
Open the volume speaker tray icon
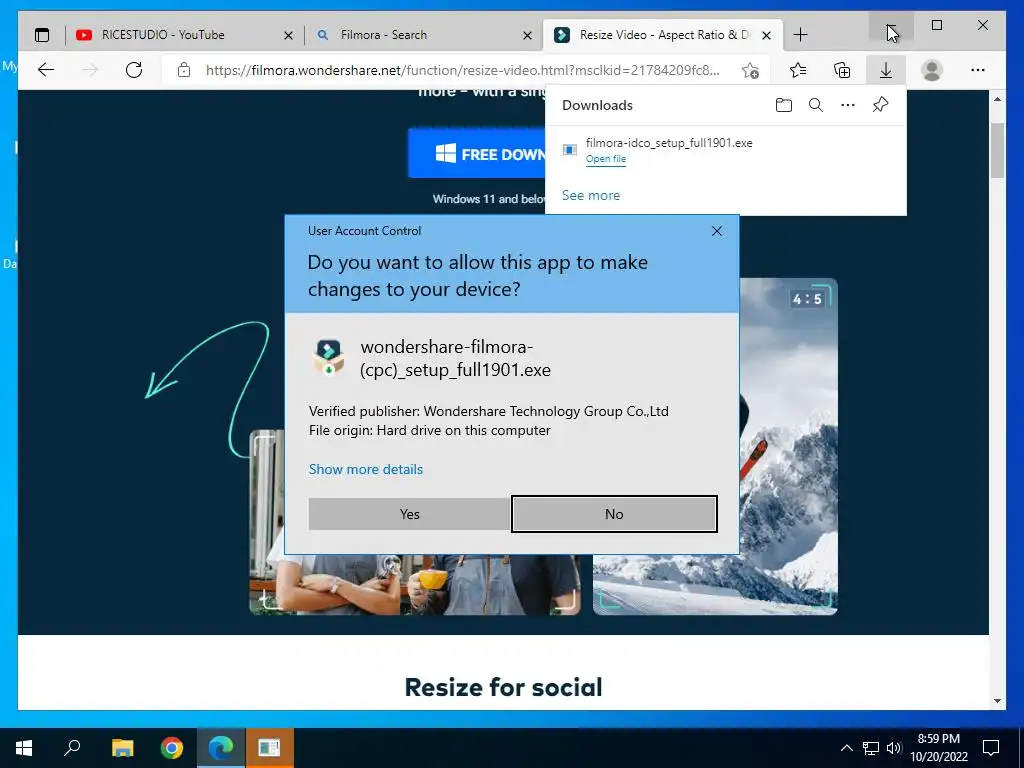click(x=894, y=748)
